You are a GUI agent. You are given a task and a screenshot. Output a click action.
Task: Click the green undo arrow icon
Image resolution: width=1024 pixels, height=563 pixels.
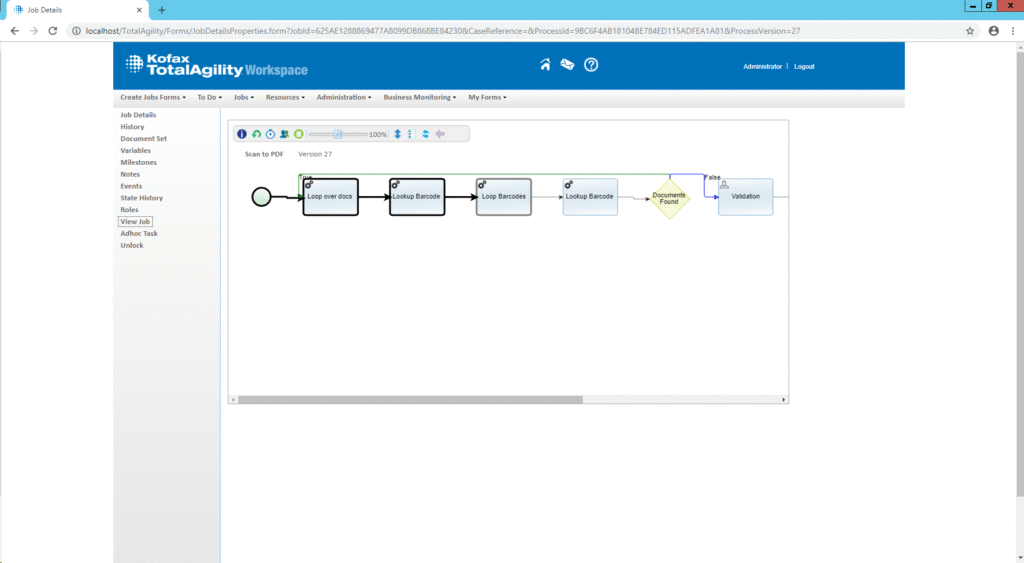256,134
